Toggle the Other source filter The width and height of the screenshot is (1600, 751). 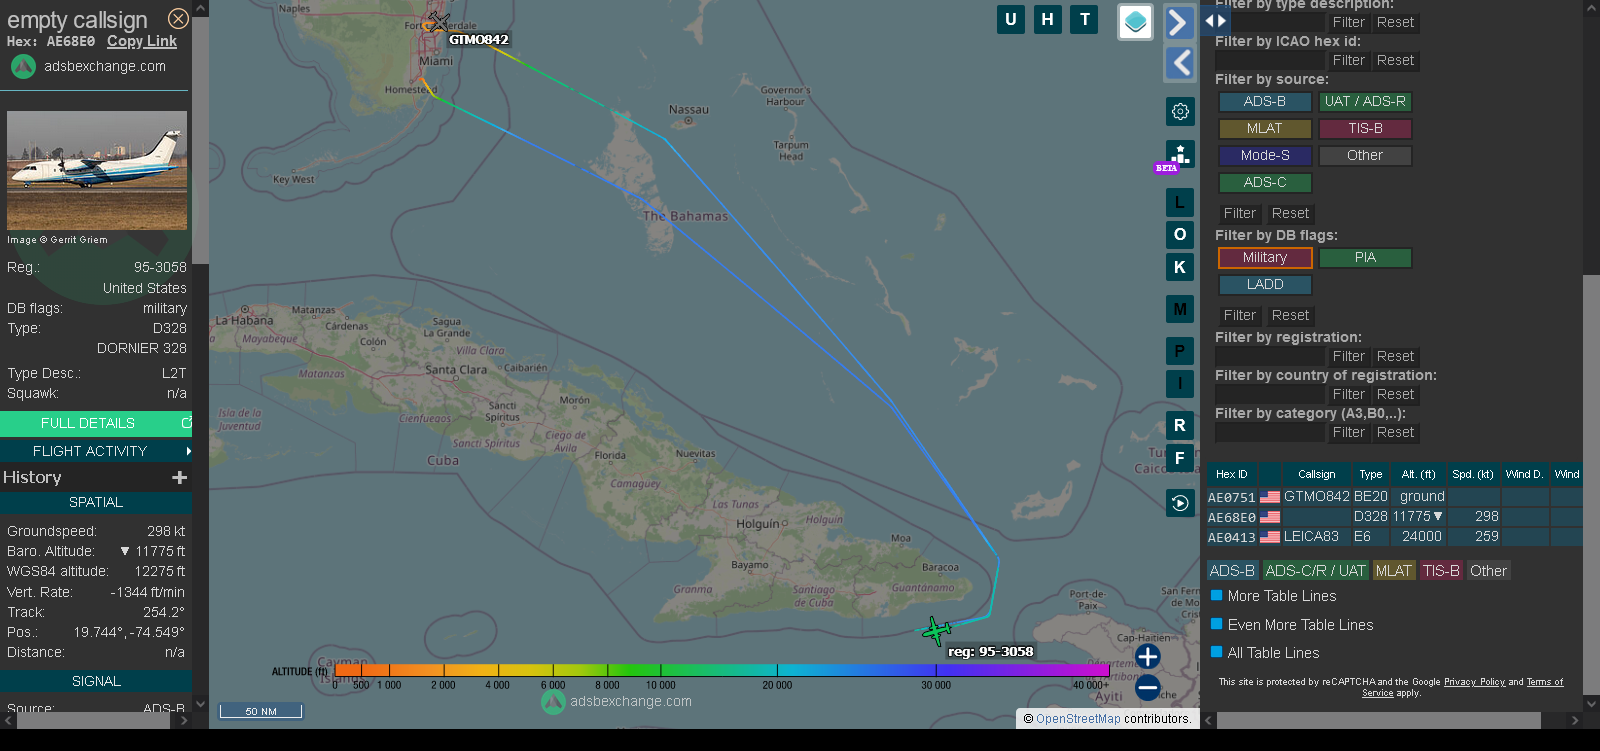(x=1365, y=156)
